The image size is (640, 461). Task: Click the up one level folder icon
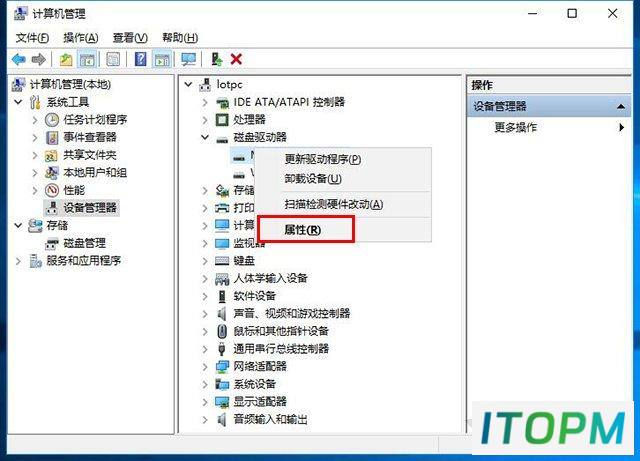point(66,60)
